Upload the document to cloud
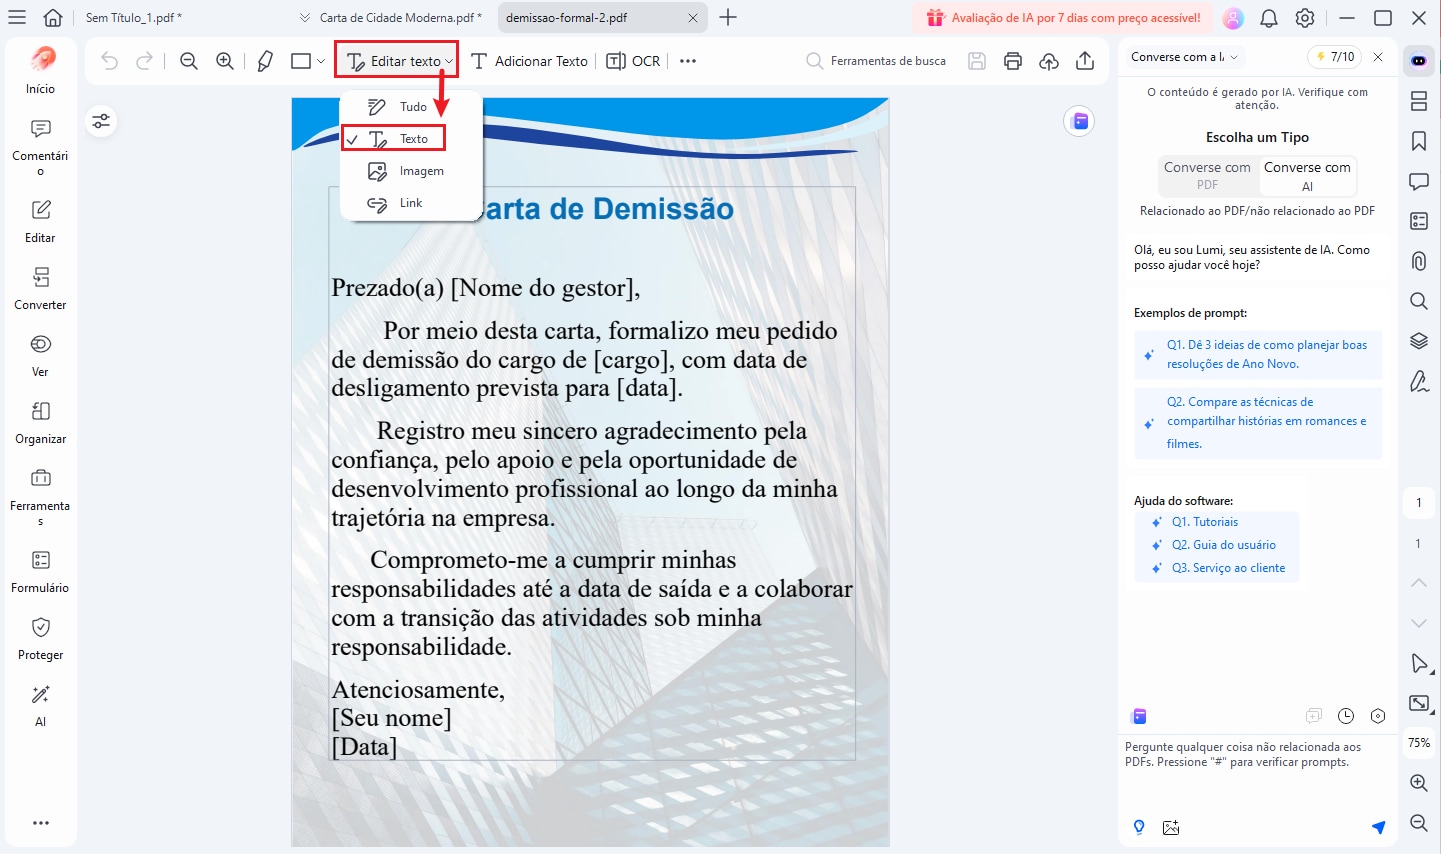Viewport: 1441px width, 854px height. click(1049, 60)
